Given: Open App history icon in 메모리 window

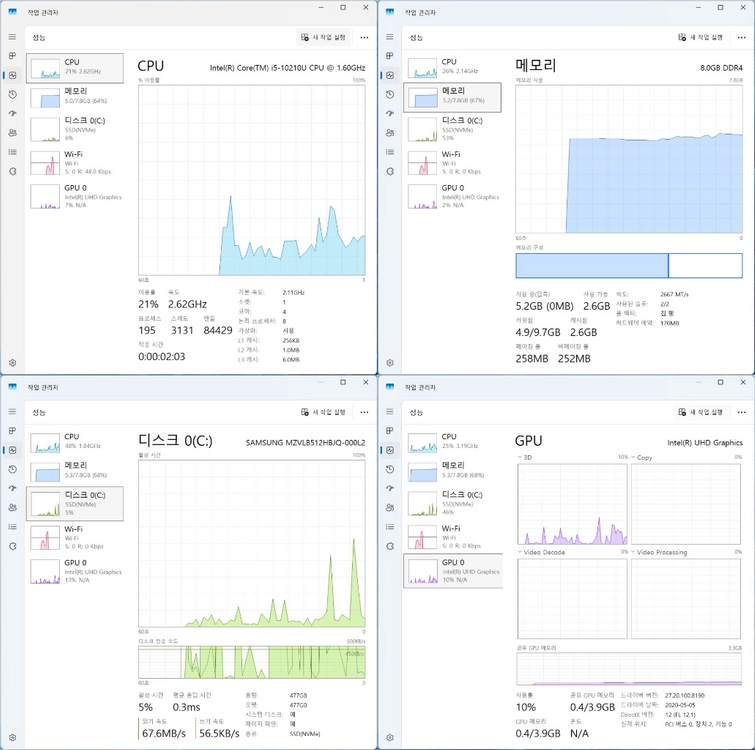Looking at the screenshot, I should tap(390, 94).
